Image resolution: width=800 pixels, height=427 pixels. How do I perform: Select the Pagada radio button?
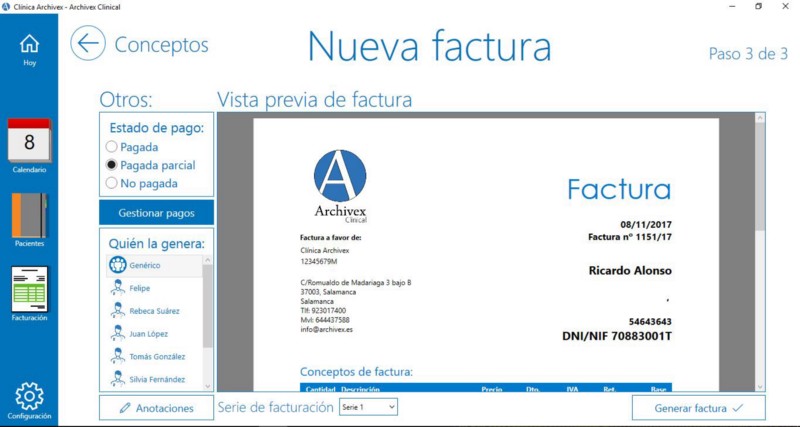click(x=111, y=147)
